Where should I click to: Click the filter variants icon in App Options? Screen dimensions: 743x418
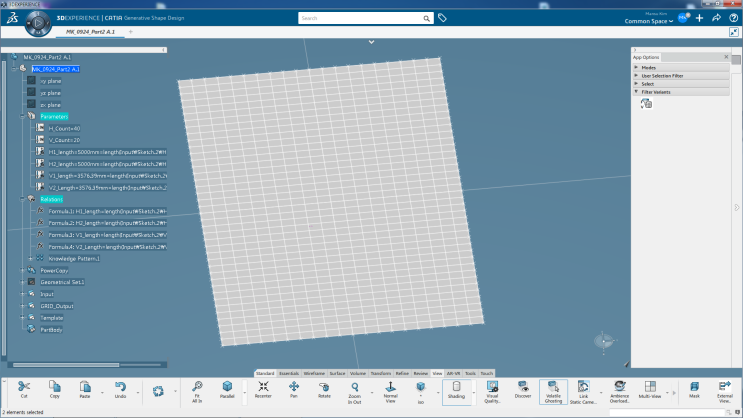tap(646, 104)
